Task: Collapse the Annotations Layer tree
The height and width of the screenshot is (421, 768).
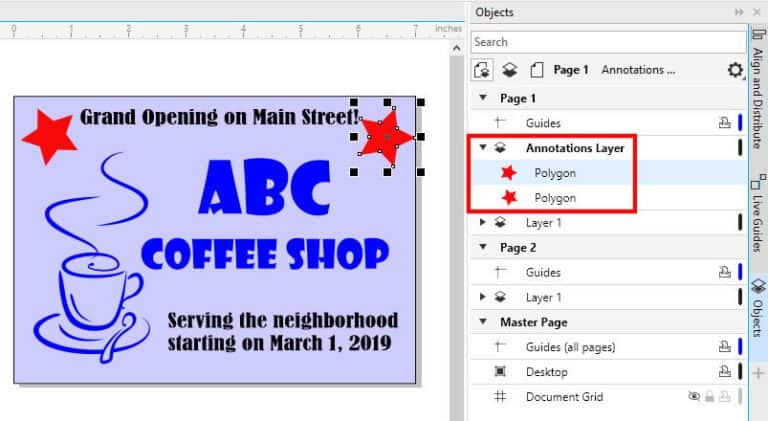Action: click(484, 148)
